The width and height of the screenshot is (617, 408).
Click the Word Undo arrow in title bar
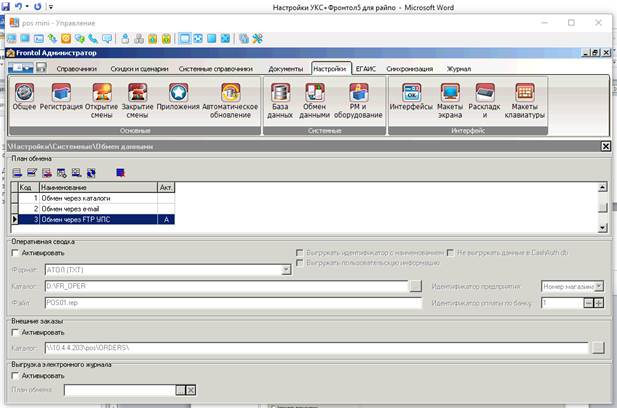[x=18, y=6]
